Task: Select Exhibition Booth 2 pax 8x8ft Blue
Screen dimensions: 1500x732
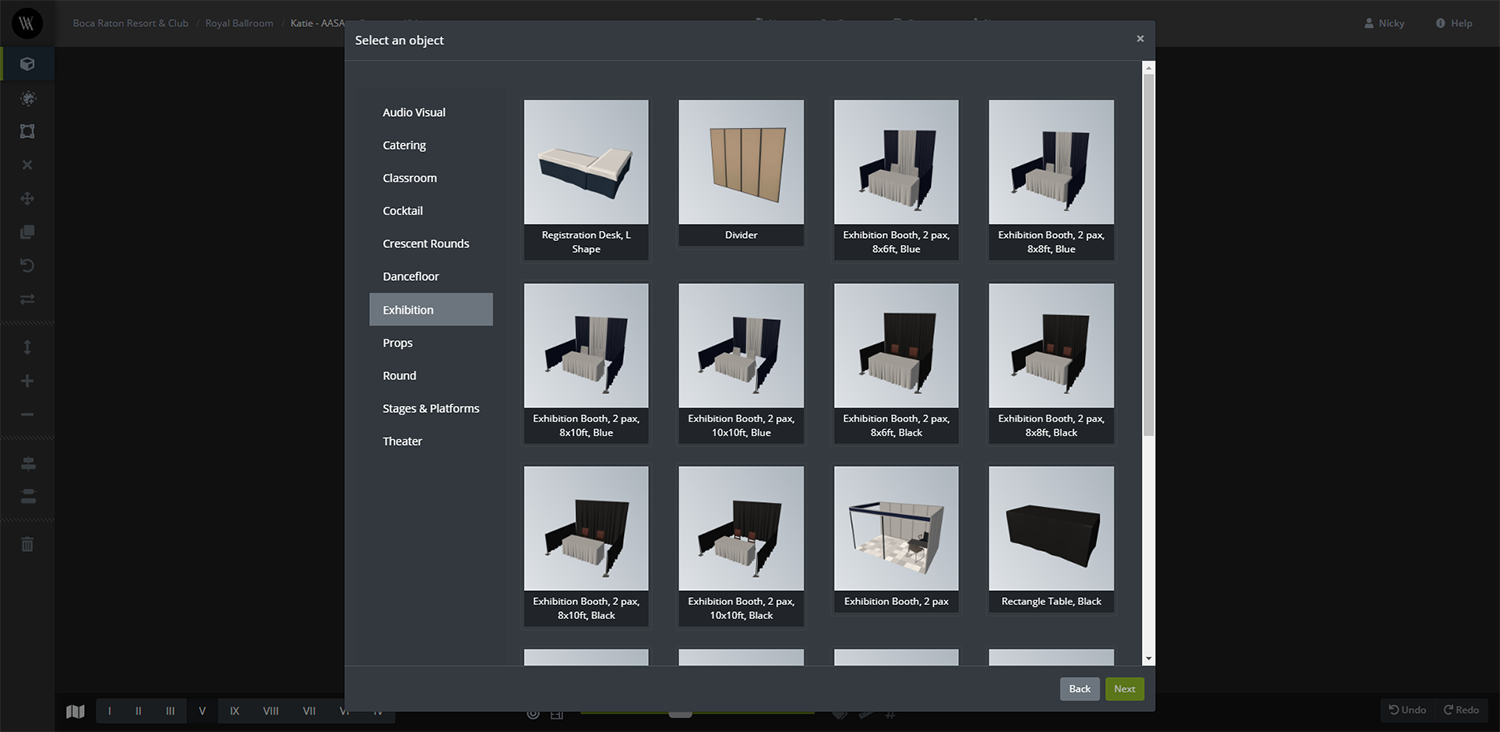Action: pos(1051,180)
